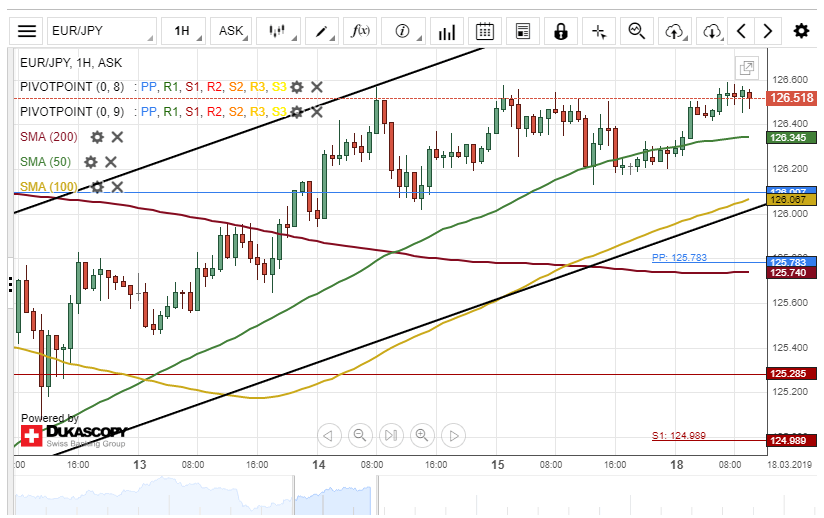Remove the SMA (200) indicator

click(x=117, y=136)
